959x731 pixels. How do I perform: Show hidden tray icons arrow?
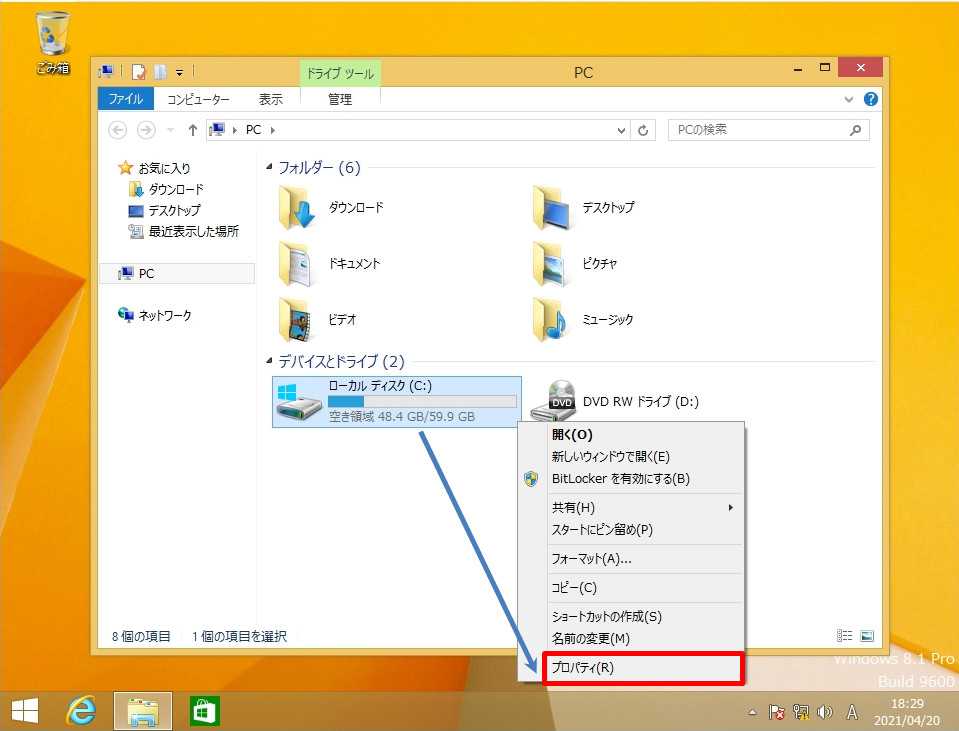click(x=752, y=712)
